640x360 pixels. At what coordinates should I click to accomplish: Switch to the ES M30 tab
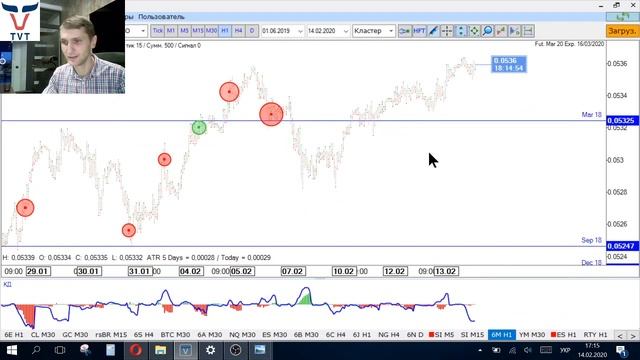click(274, 335)
